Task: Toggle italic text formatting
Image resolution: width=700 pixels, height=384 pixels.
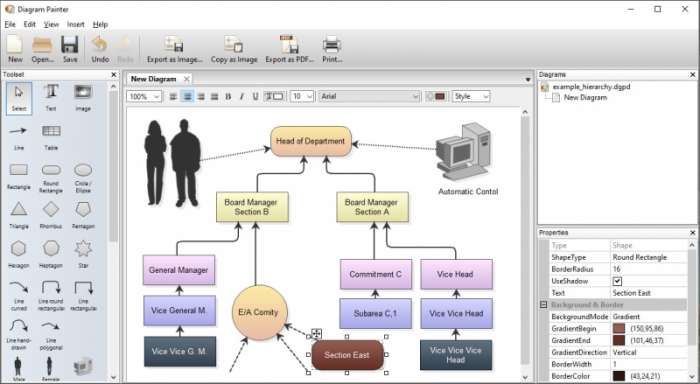Action: tap(242, 96)
